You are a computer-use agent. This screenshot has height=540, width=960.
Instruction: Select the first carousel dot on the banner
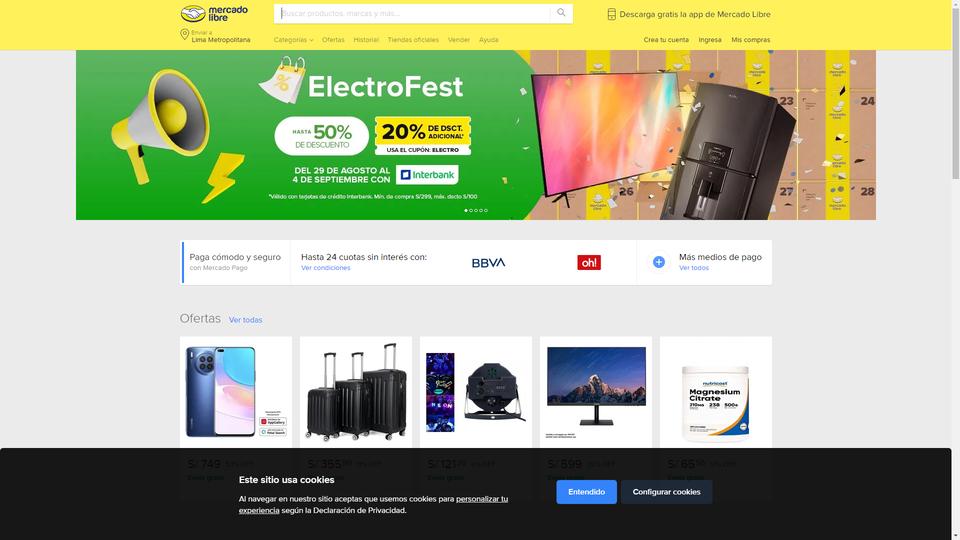coord(466,211)
